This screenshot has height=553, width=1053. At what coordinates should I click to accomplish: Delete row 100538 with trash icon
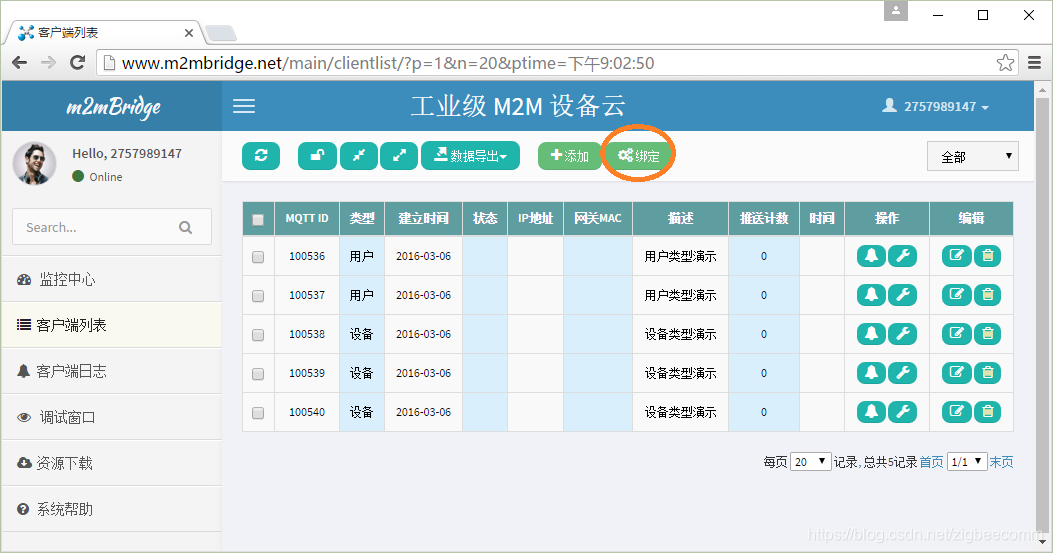(x=987, y=334)
